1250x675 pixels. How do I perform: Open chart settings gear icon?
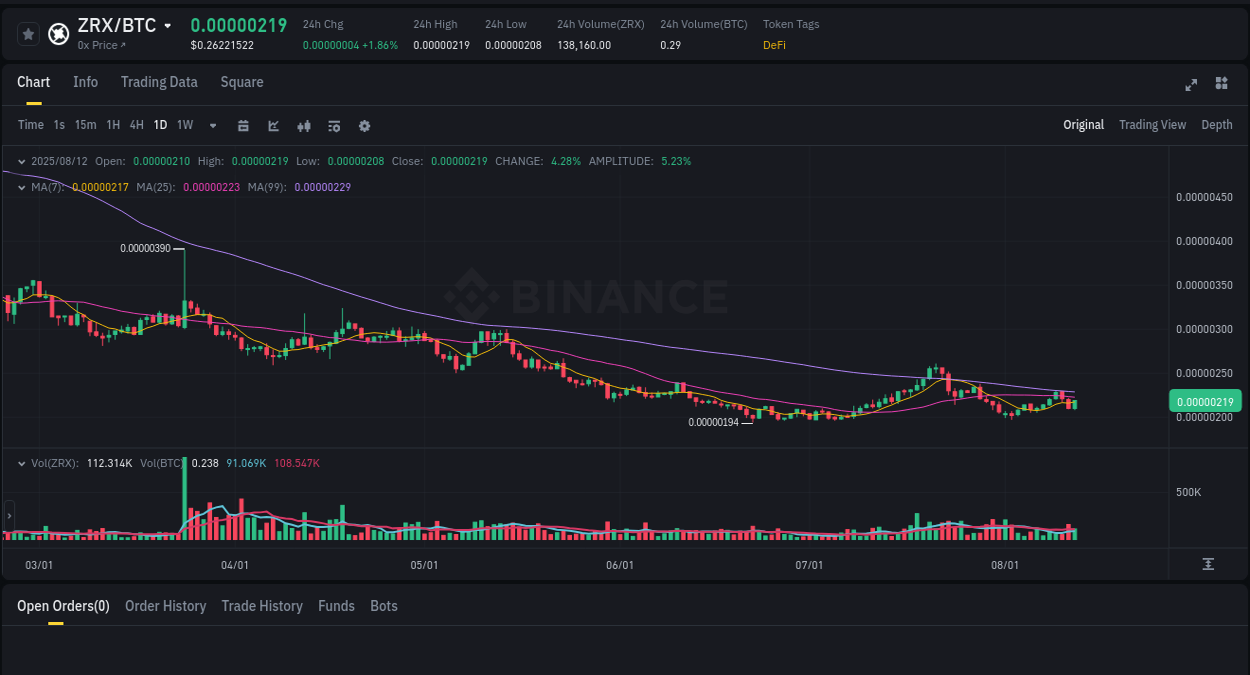pyautogui.click(x=364, y=126)
